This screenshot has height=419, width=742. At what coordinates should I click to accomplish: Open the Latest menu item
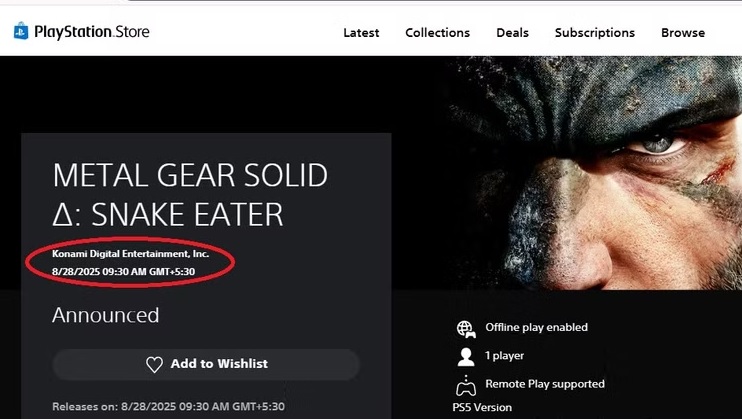[x=361, y=33]
